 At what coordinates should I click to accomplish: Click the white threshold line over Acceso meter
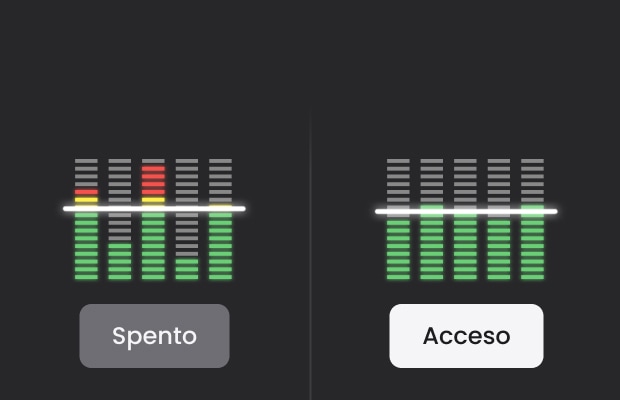[466, 211]
